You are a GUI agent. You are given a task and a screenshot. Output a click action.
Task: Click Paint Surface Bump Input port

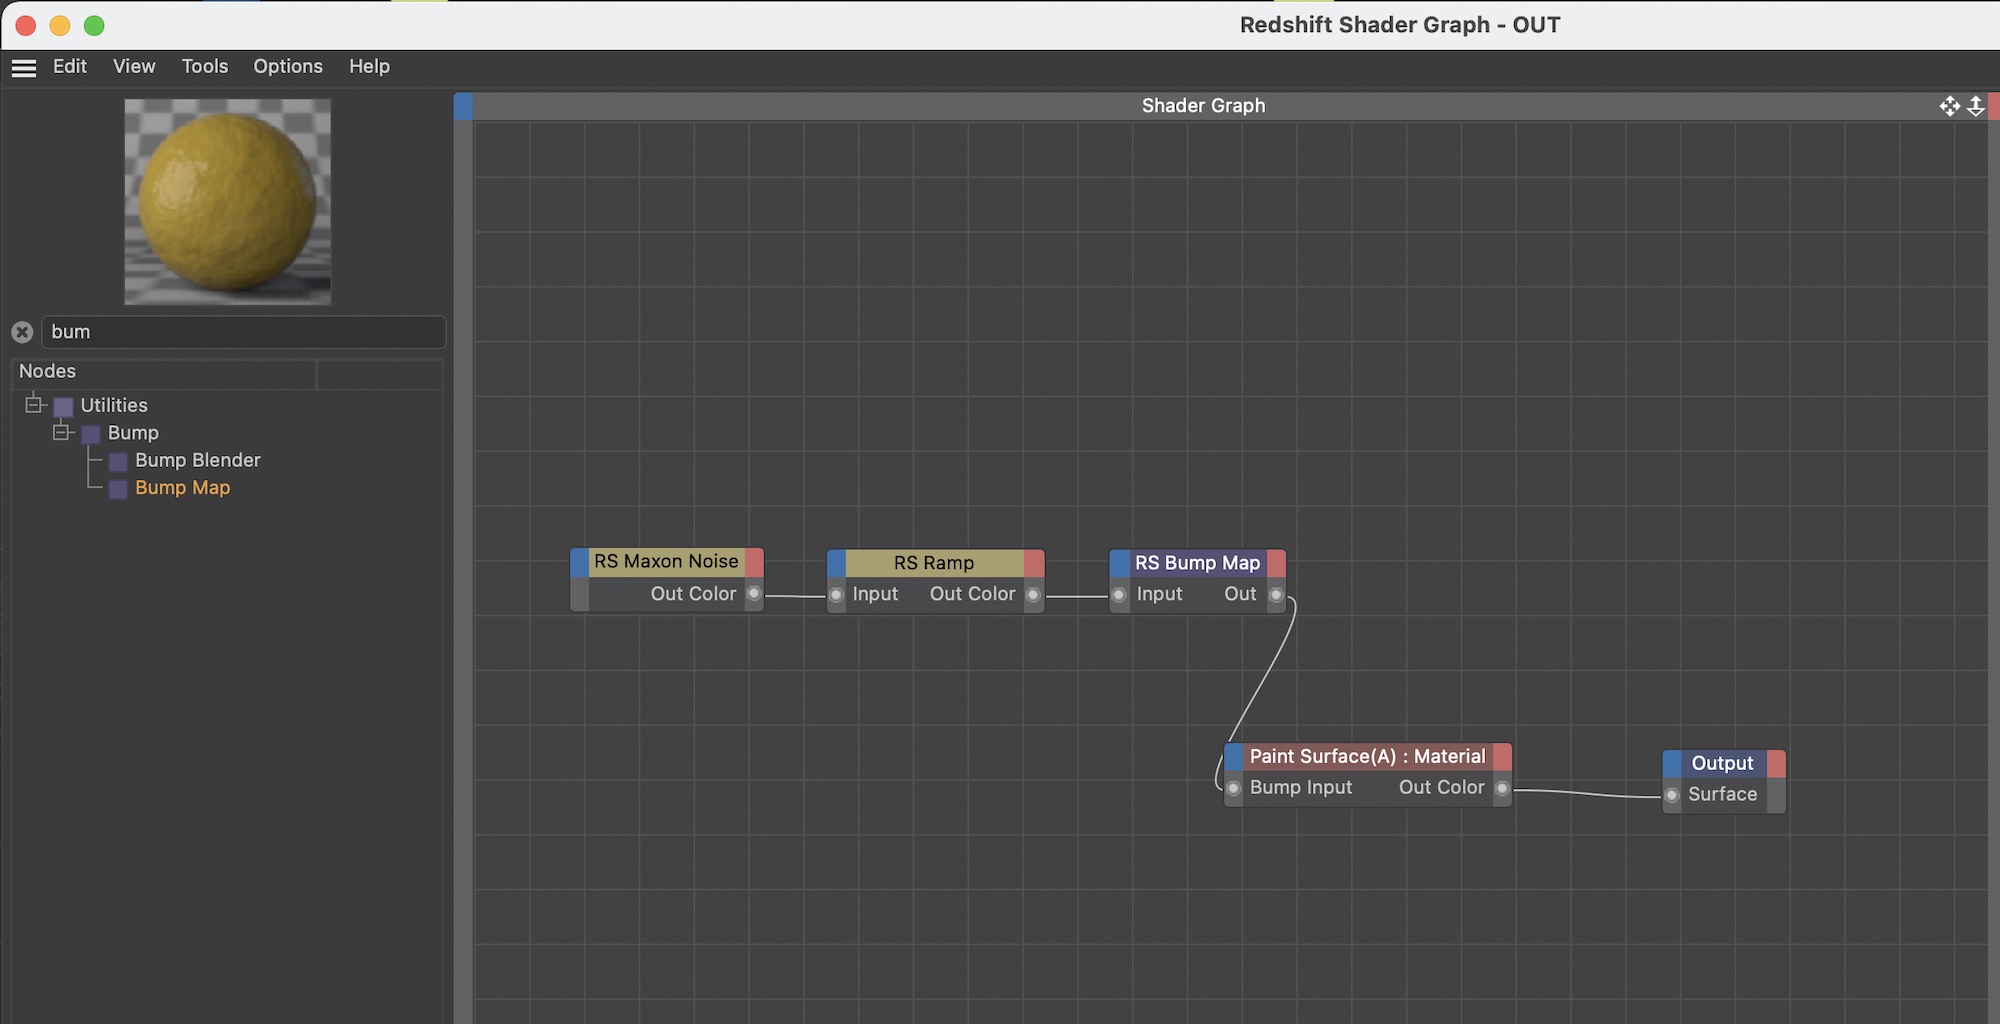point(1234,788)
